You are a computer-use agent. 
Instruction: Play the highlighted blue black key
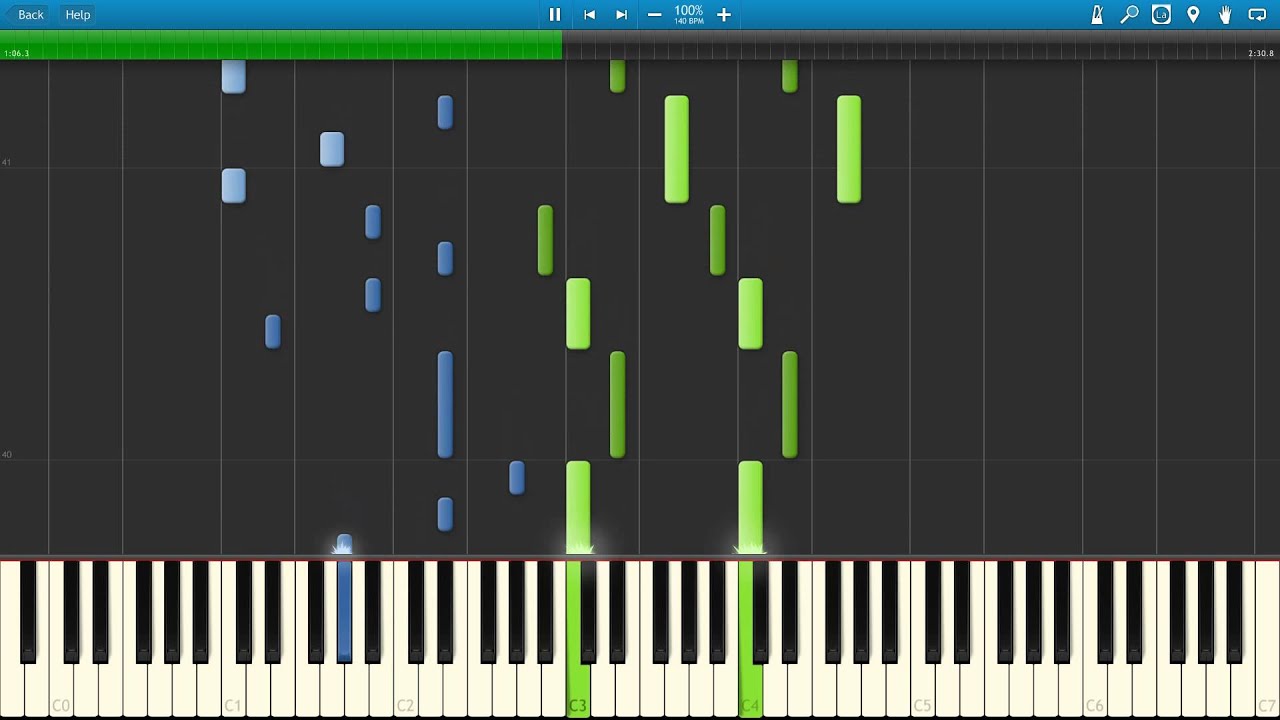344,610
